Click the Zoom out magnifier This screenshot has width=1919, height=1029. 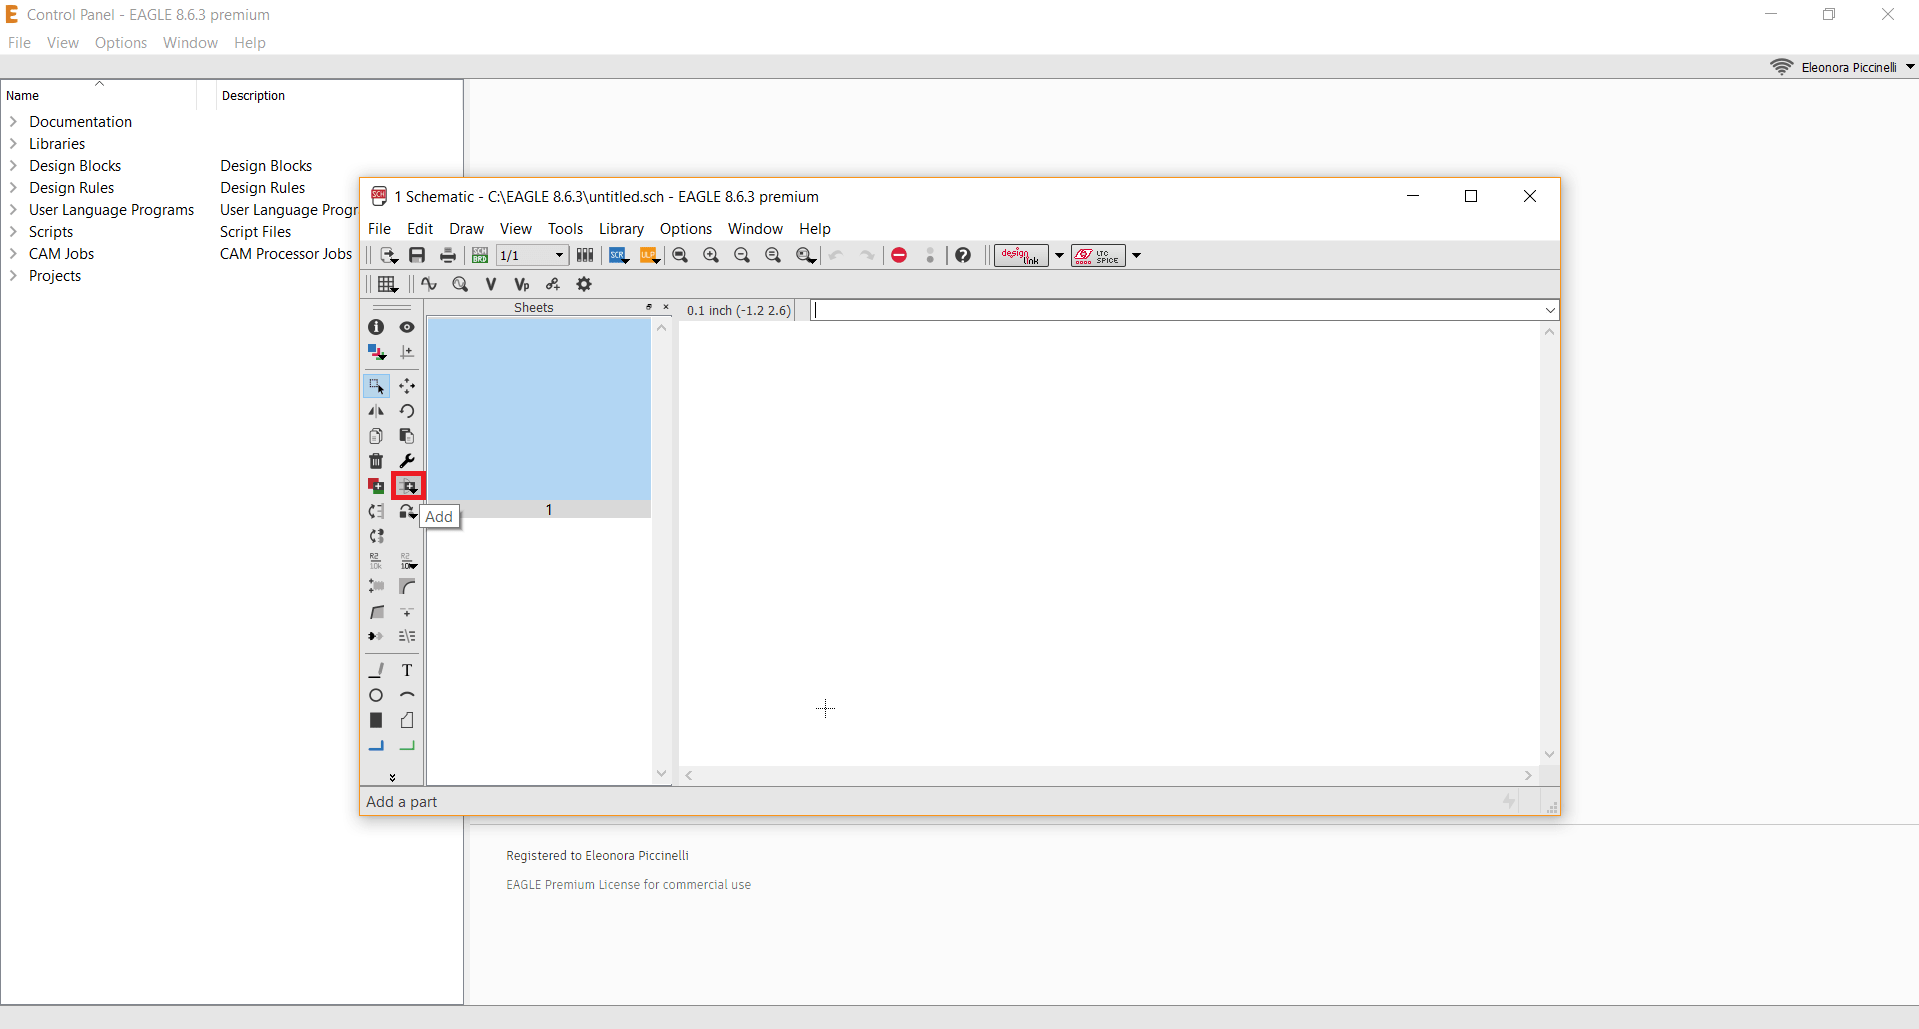pyautogui.click(x=742, y=255)
